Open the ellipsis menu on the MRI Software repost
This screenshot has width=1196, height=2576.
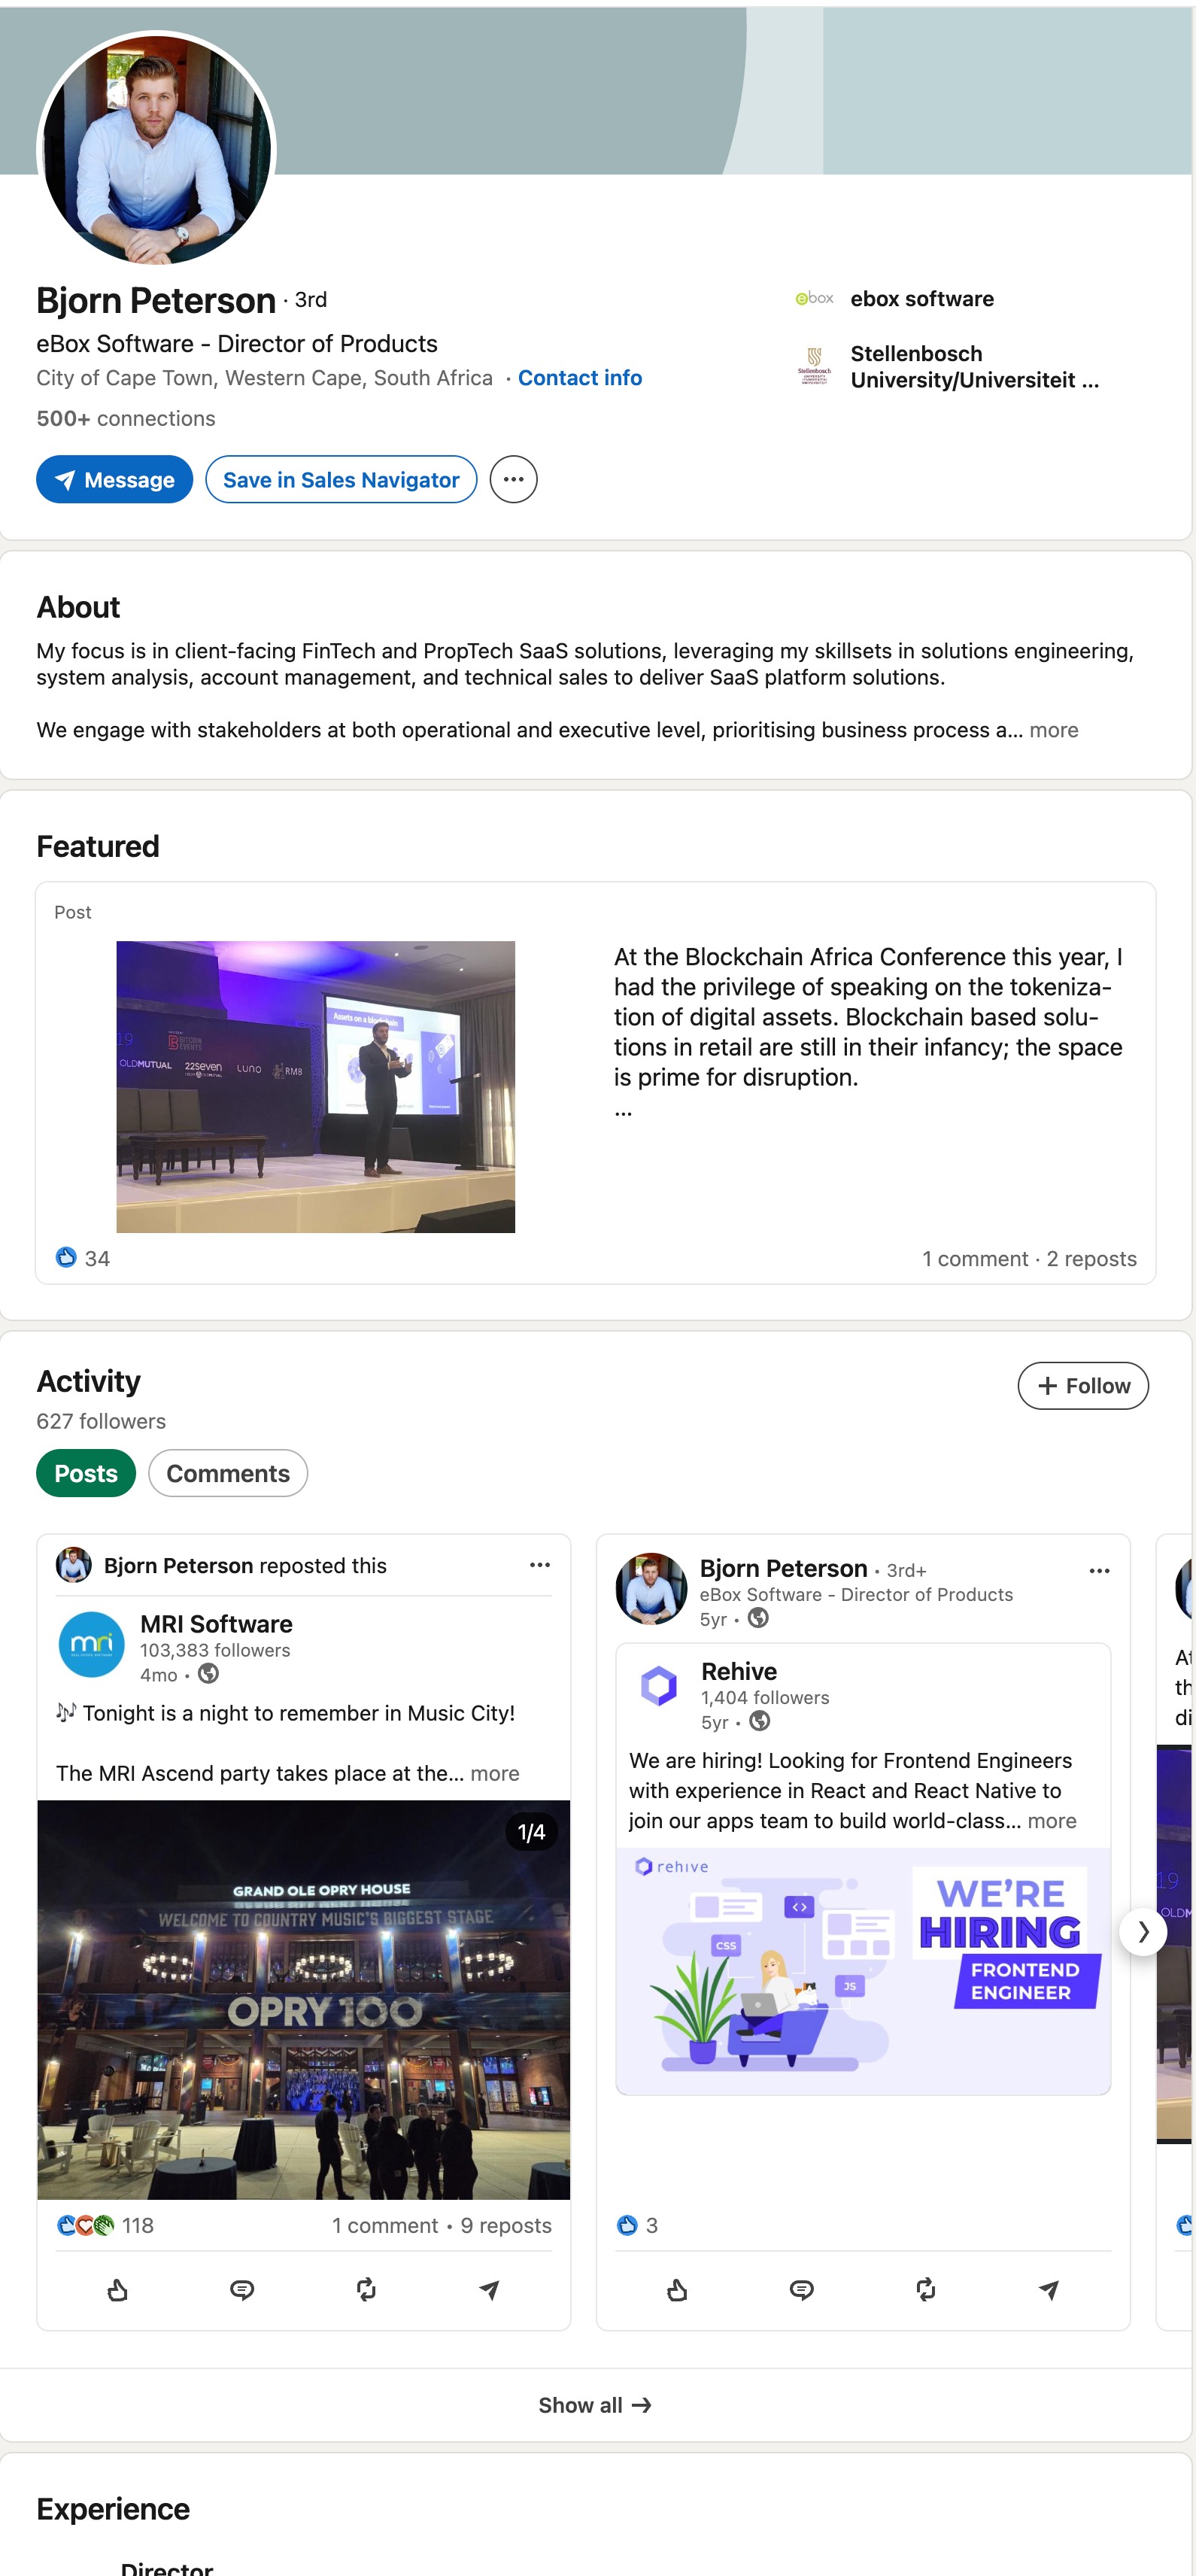coord(541,1565)
